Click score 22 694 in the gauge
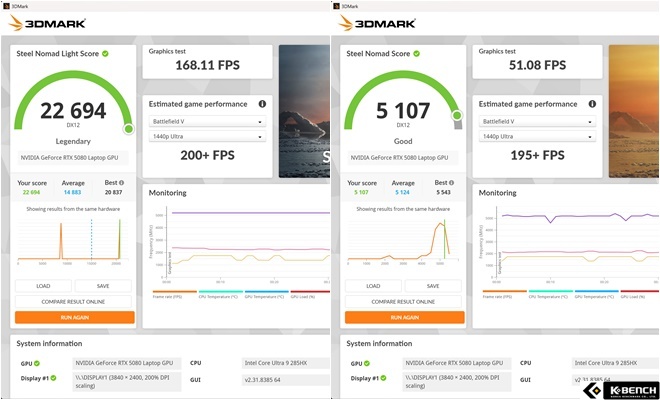This screenshot has width=660, height=400. [73, 111]
